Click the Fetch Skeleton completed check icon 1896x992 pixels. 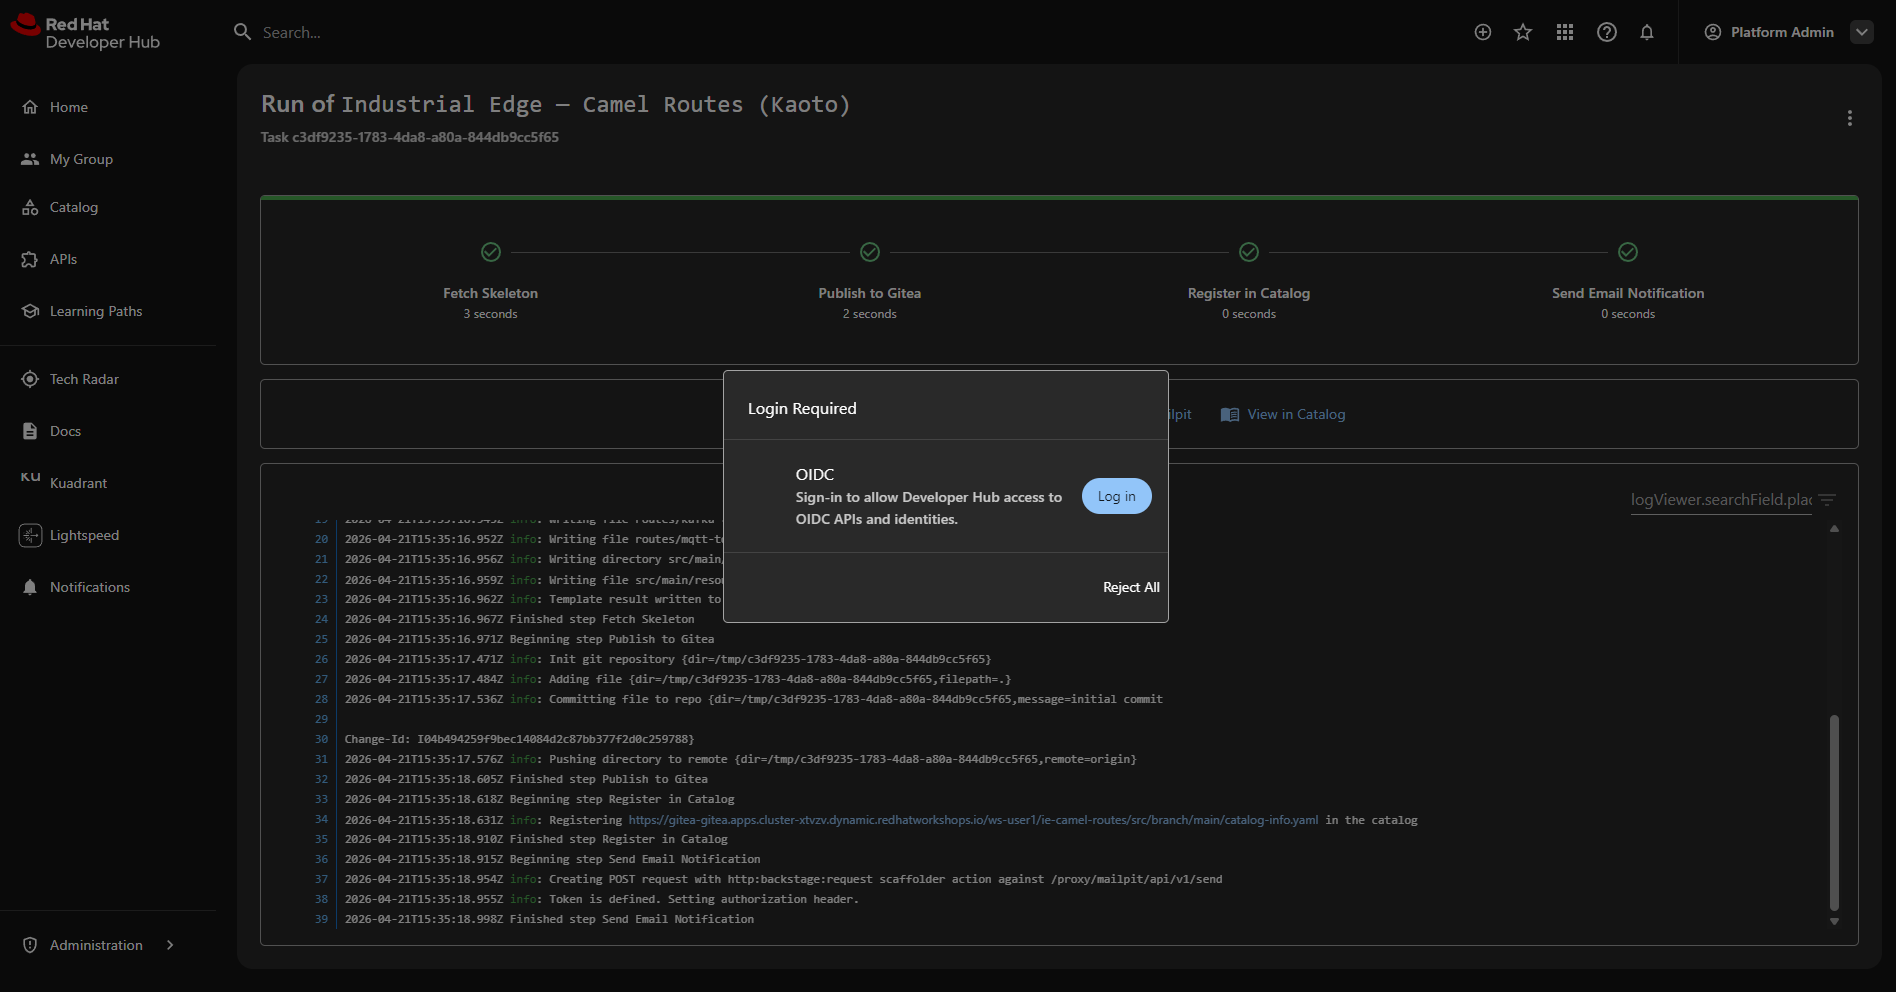click(491, 252)
